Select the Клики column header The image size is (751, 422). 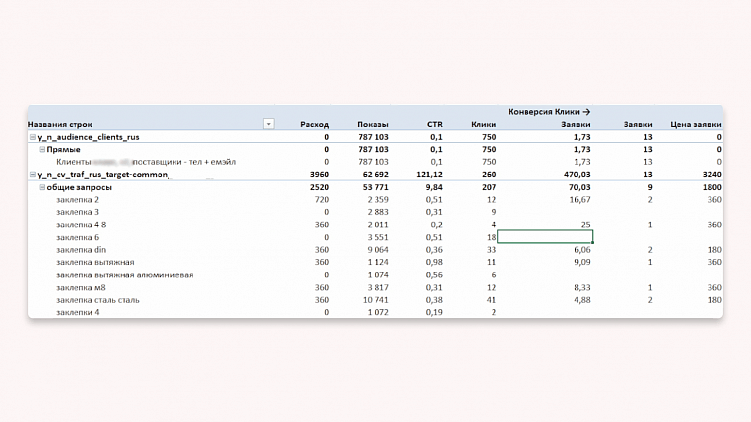pos(483,124)
